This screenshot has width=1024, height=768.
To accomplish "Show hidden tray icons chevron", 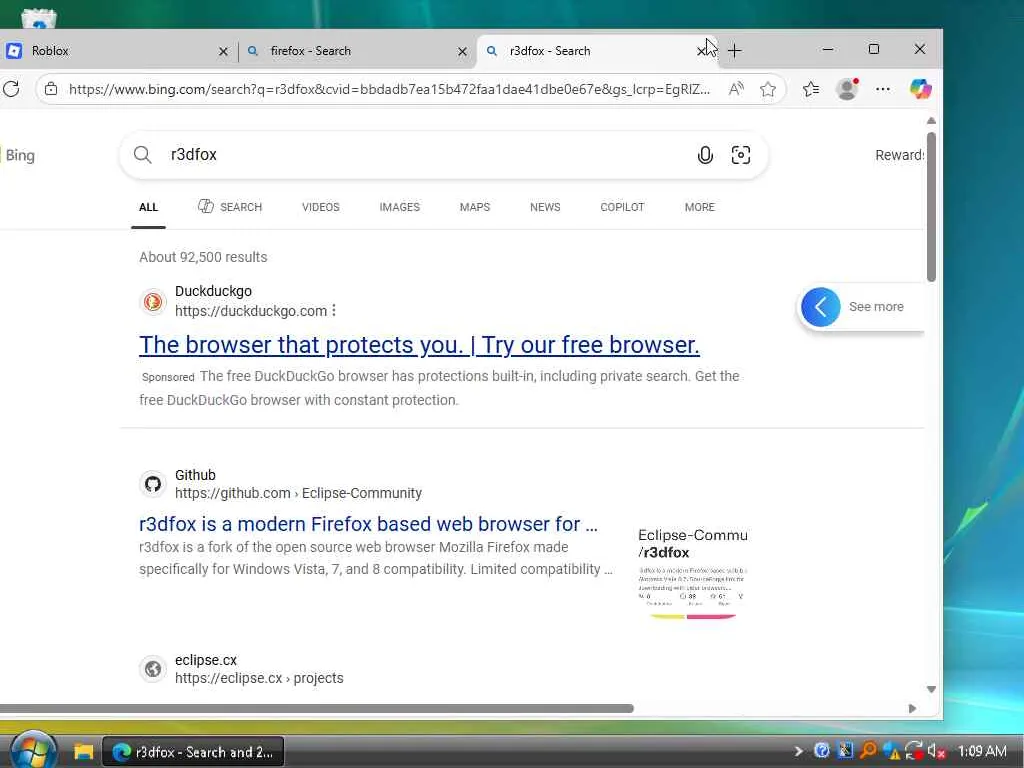I will [x=798, y=751].
